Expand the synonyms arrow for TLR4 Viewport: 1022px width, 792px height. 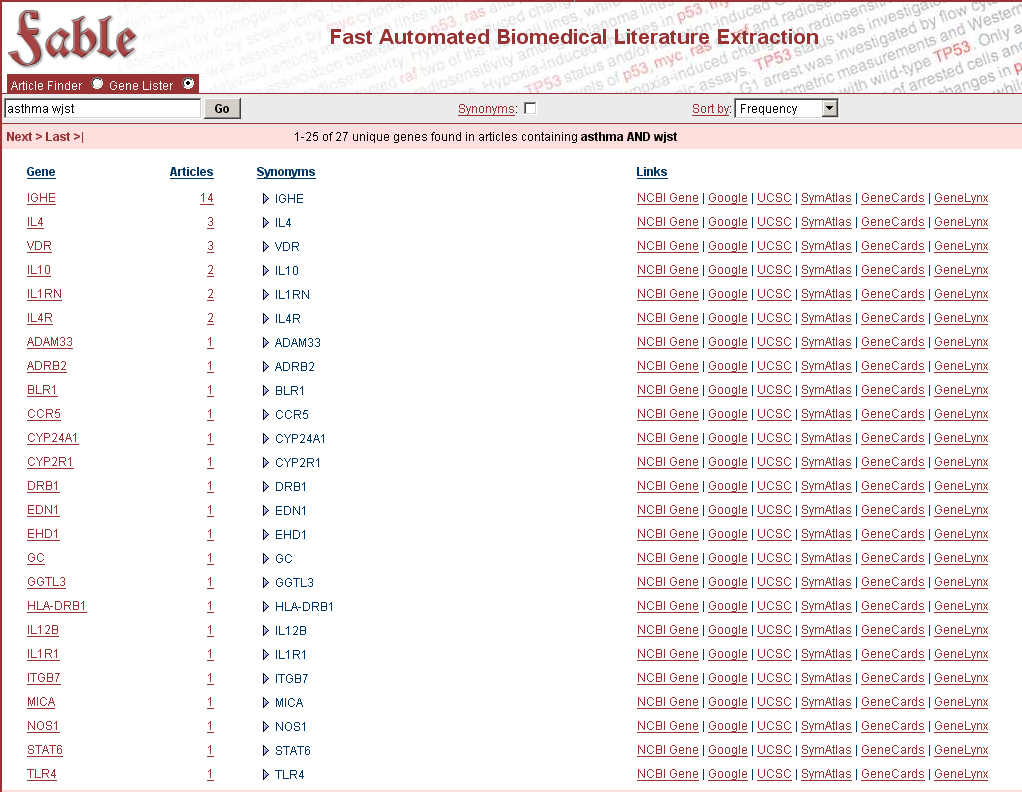pos(266,775)
